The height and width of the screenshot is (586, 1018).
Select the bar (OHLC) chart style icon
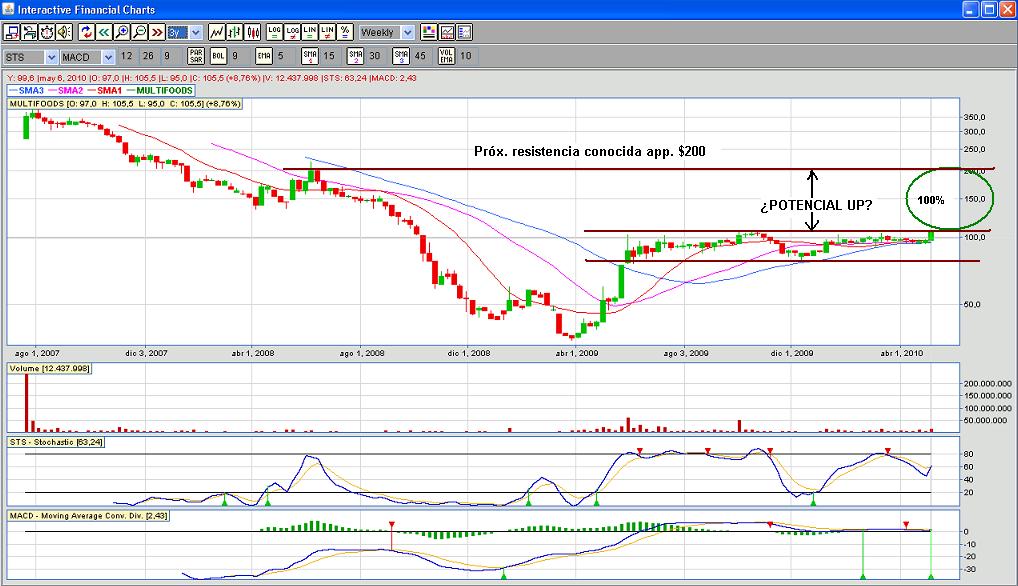235,33
